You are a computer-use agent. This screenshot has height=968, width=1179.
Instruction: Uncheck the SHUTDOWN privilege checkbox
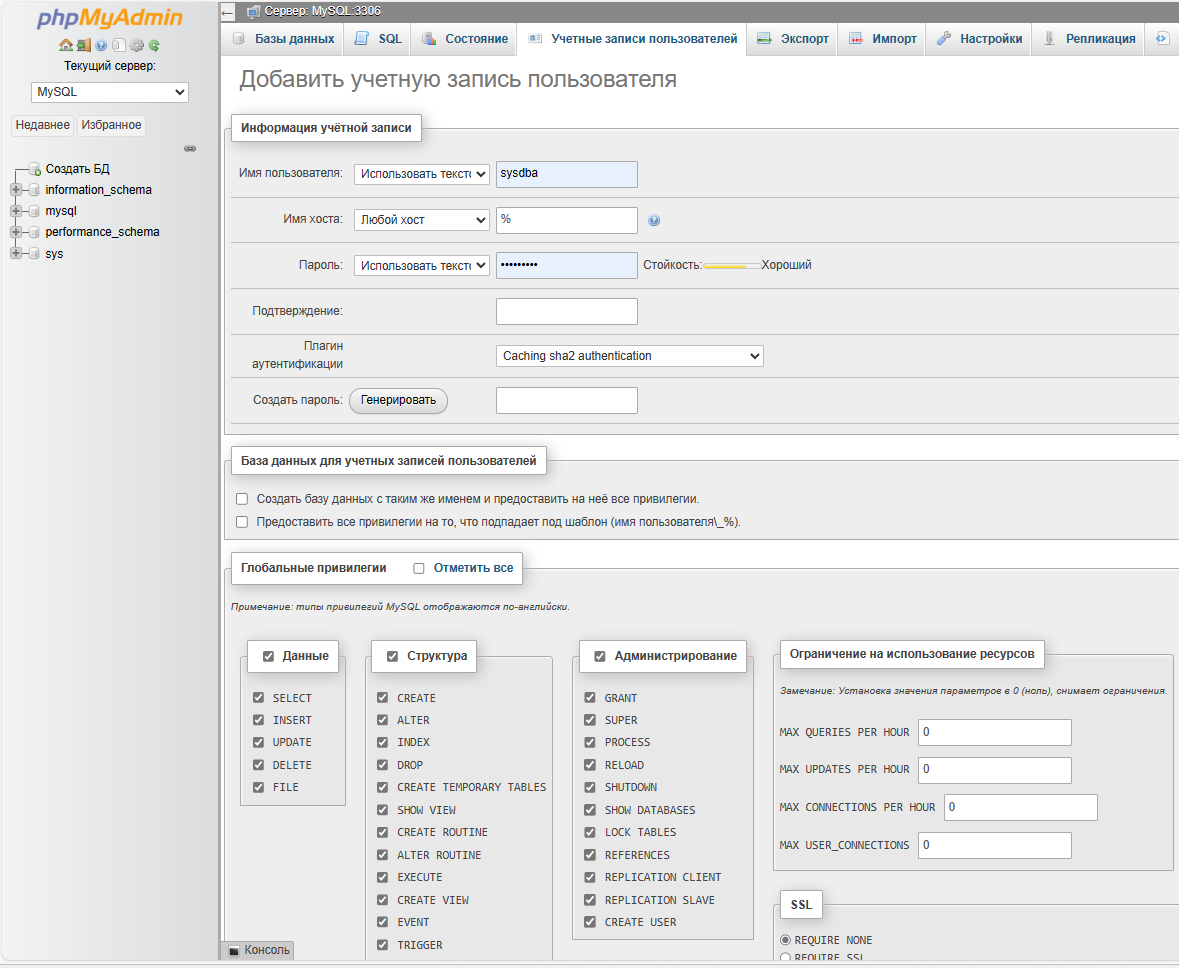pyautogui.click(x=590, y=787)
